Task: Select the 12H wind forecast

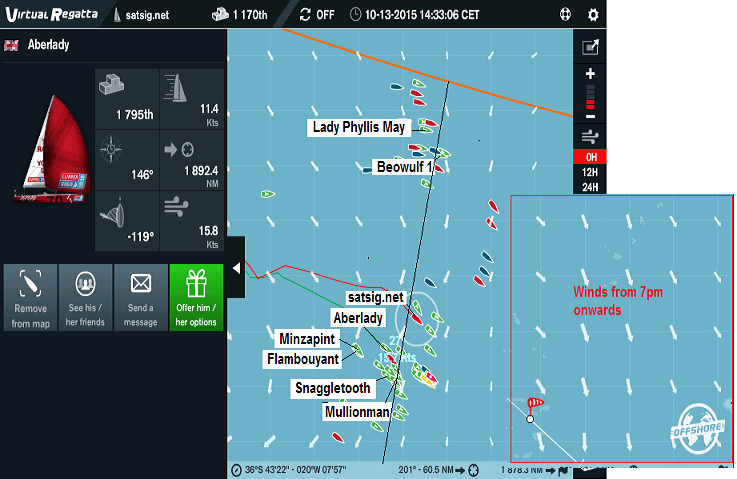Action: coord(590,172)
